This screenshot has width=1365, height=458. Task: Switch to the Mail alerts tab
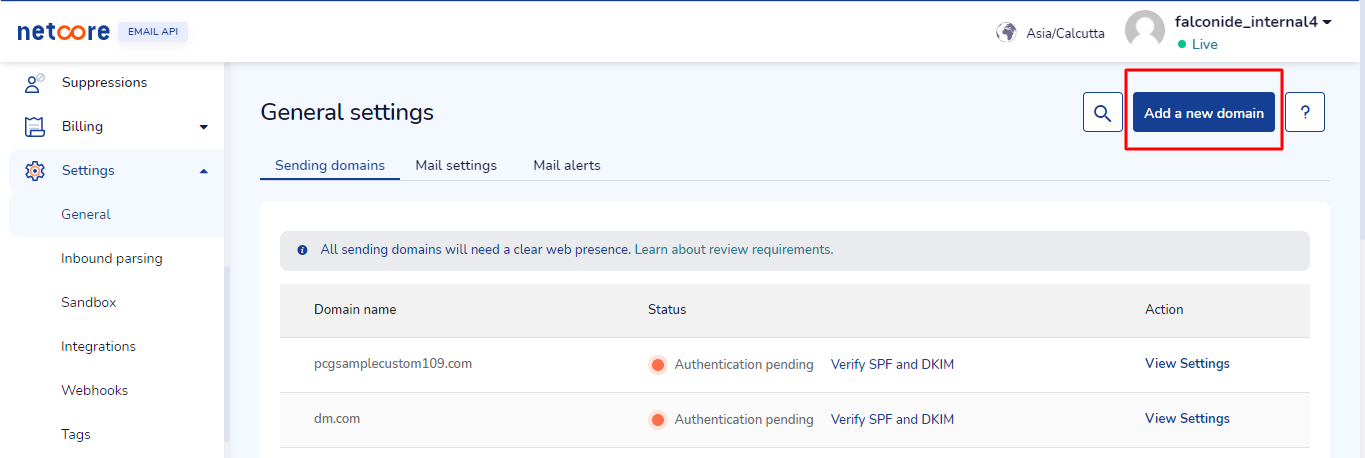(x=567, y=165)
